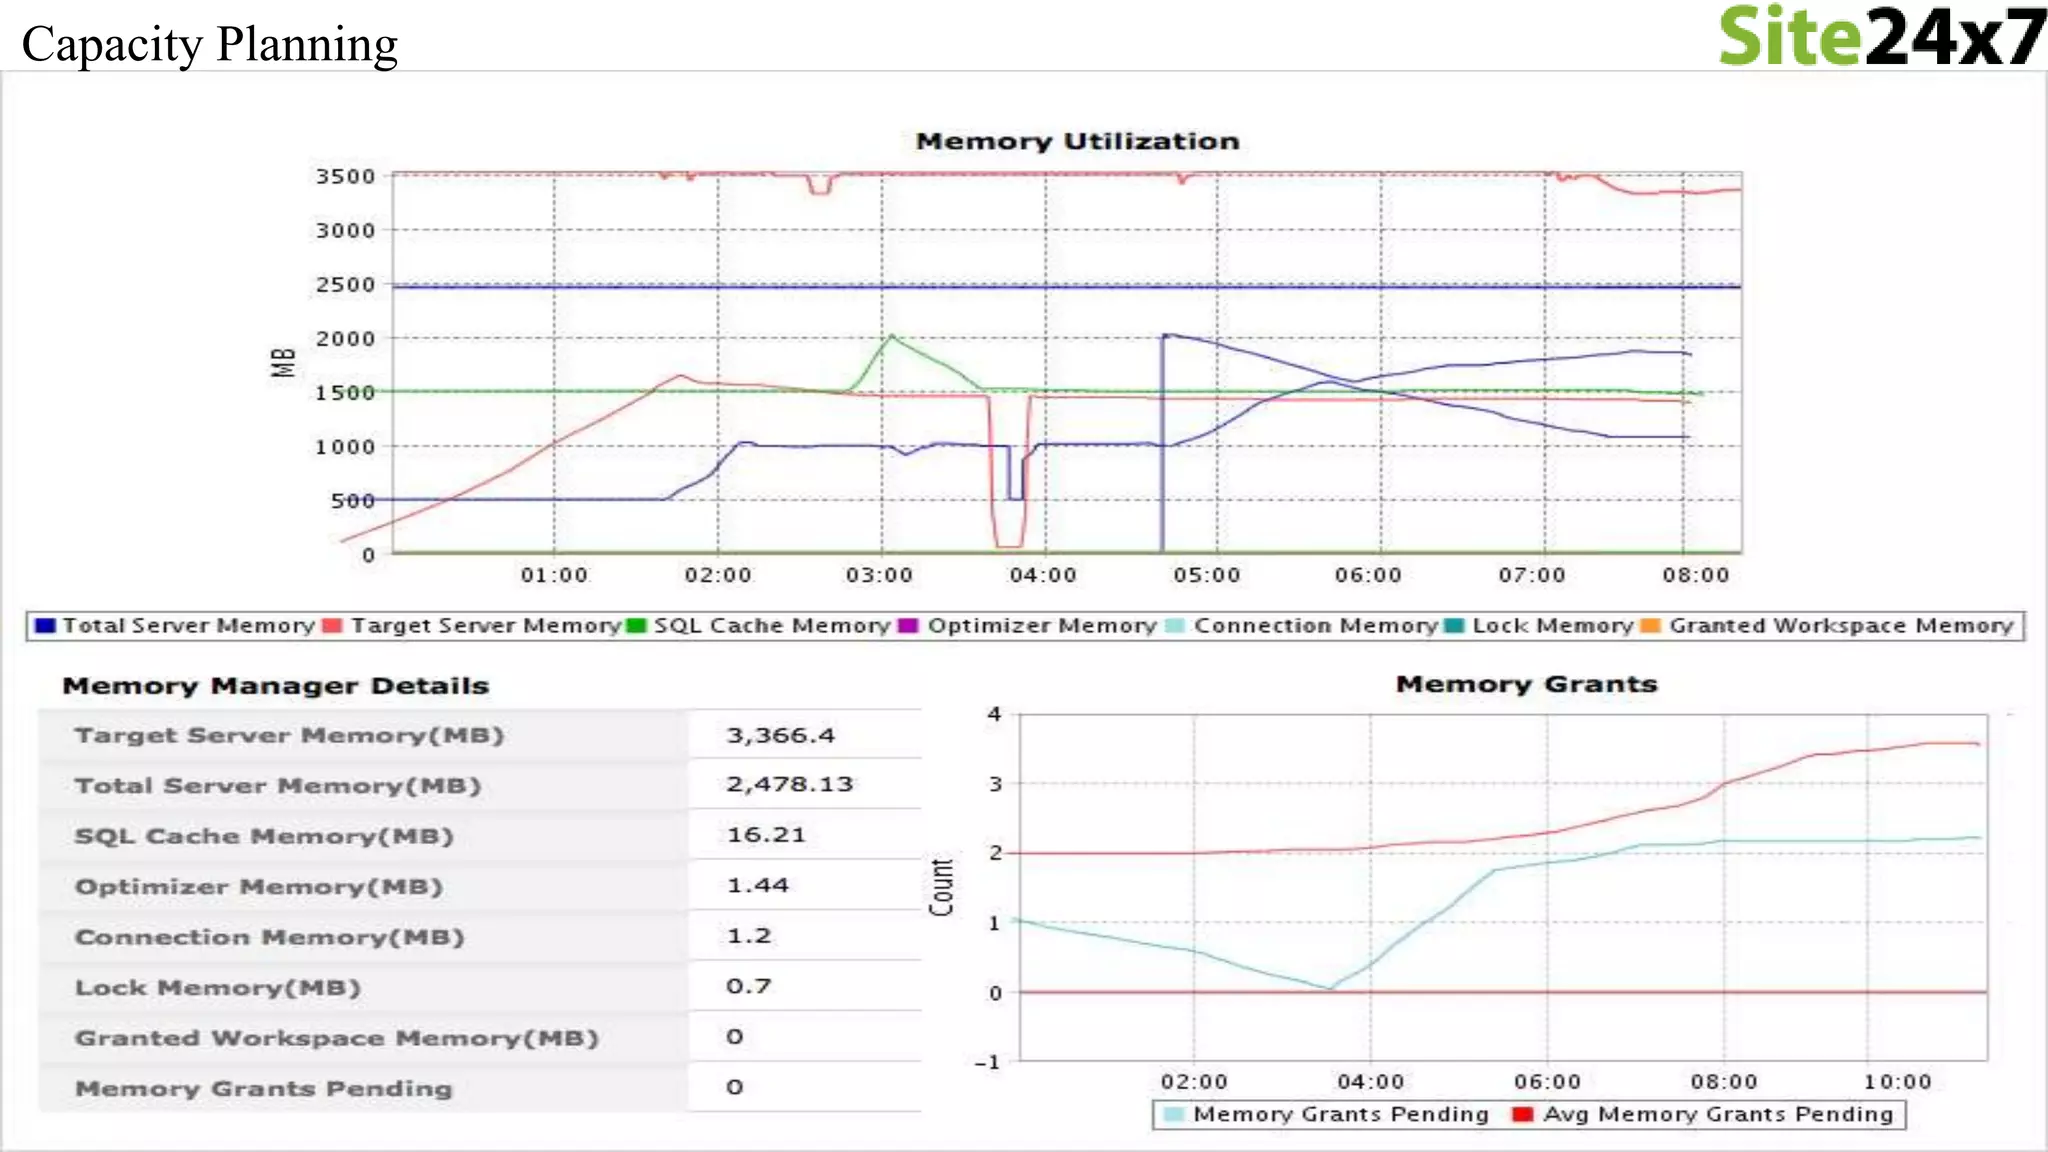Screen dimensions: 2048x1152
Task: Click the Memory Grants Pending legend swatch
Action: pyautogui.click(x=1174, y=1114)
